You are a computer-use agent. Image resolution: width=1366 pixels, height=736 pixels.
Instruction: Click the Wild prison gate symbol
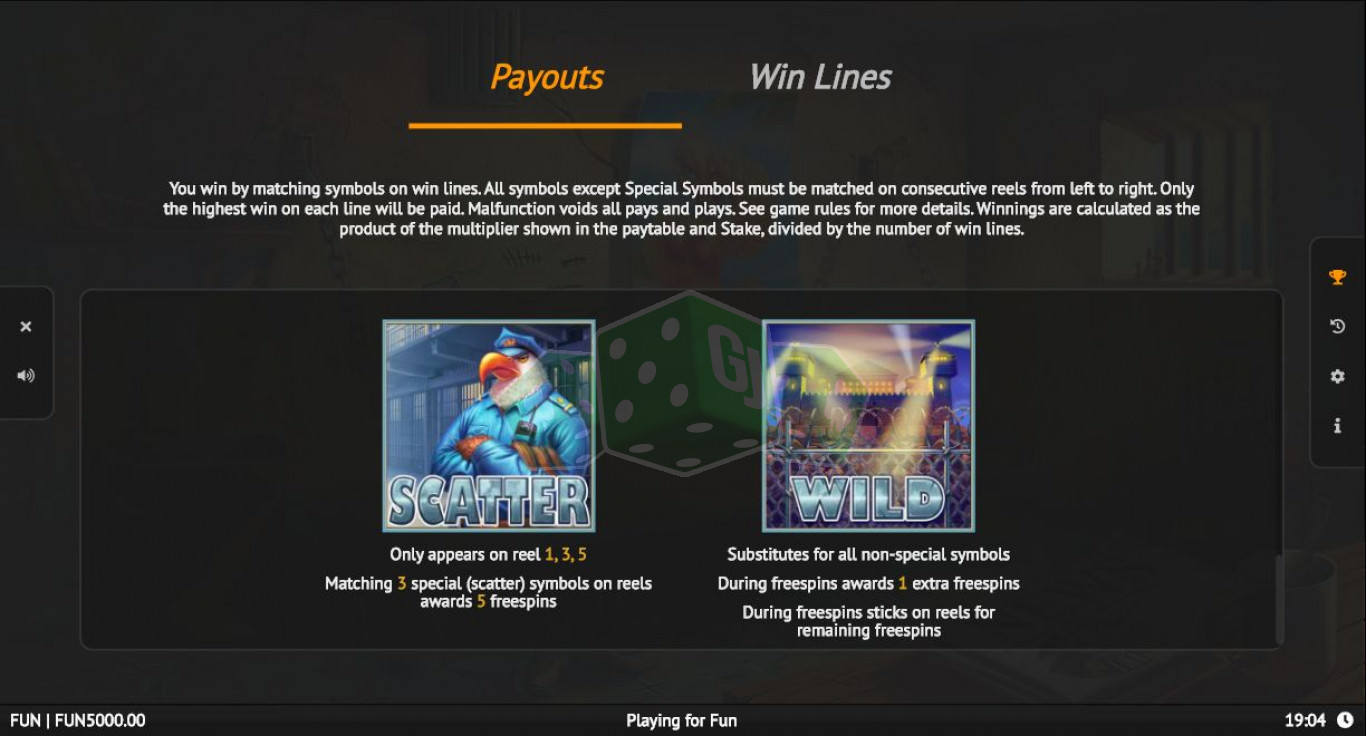point(869,426)
